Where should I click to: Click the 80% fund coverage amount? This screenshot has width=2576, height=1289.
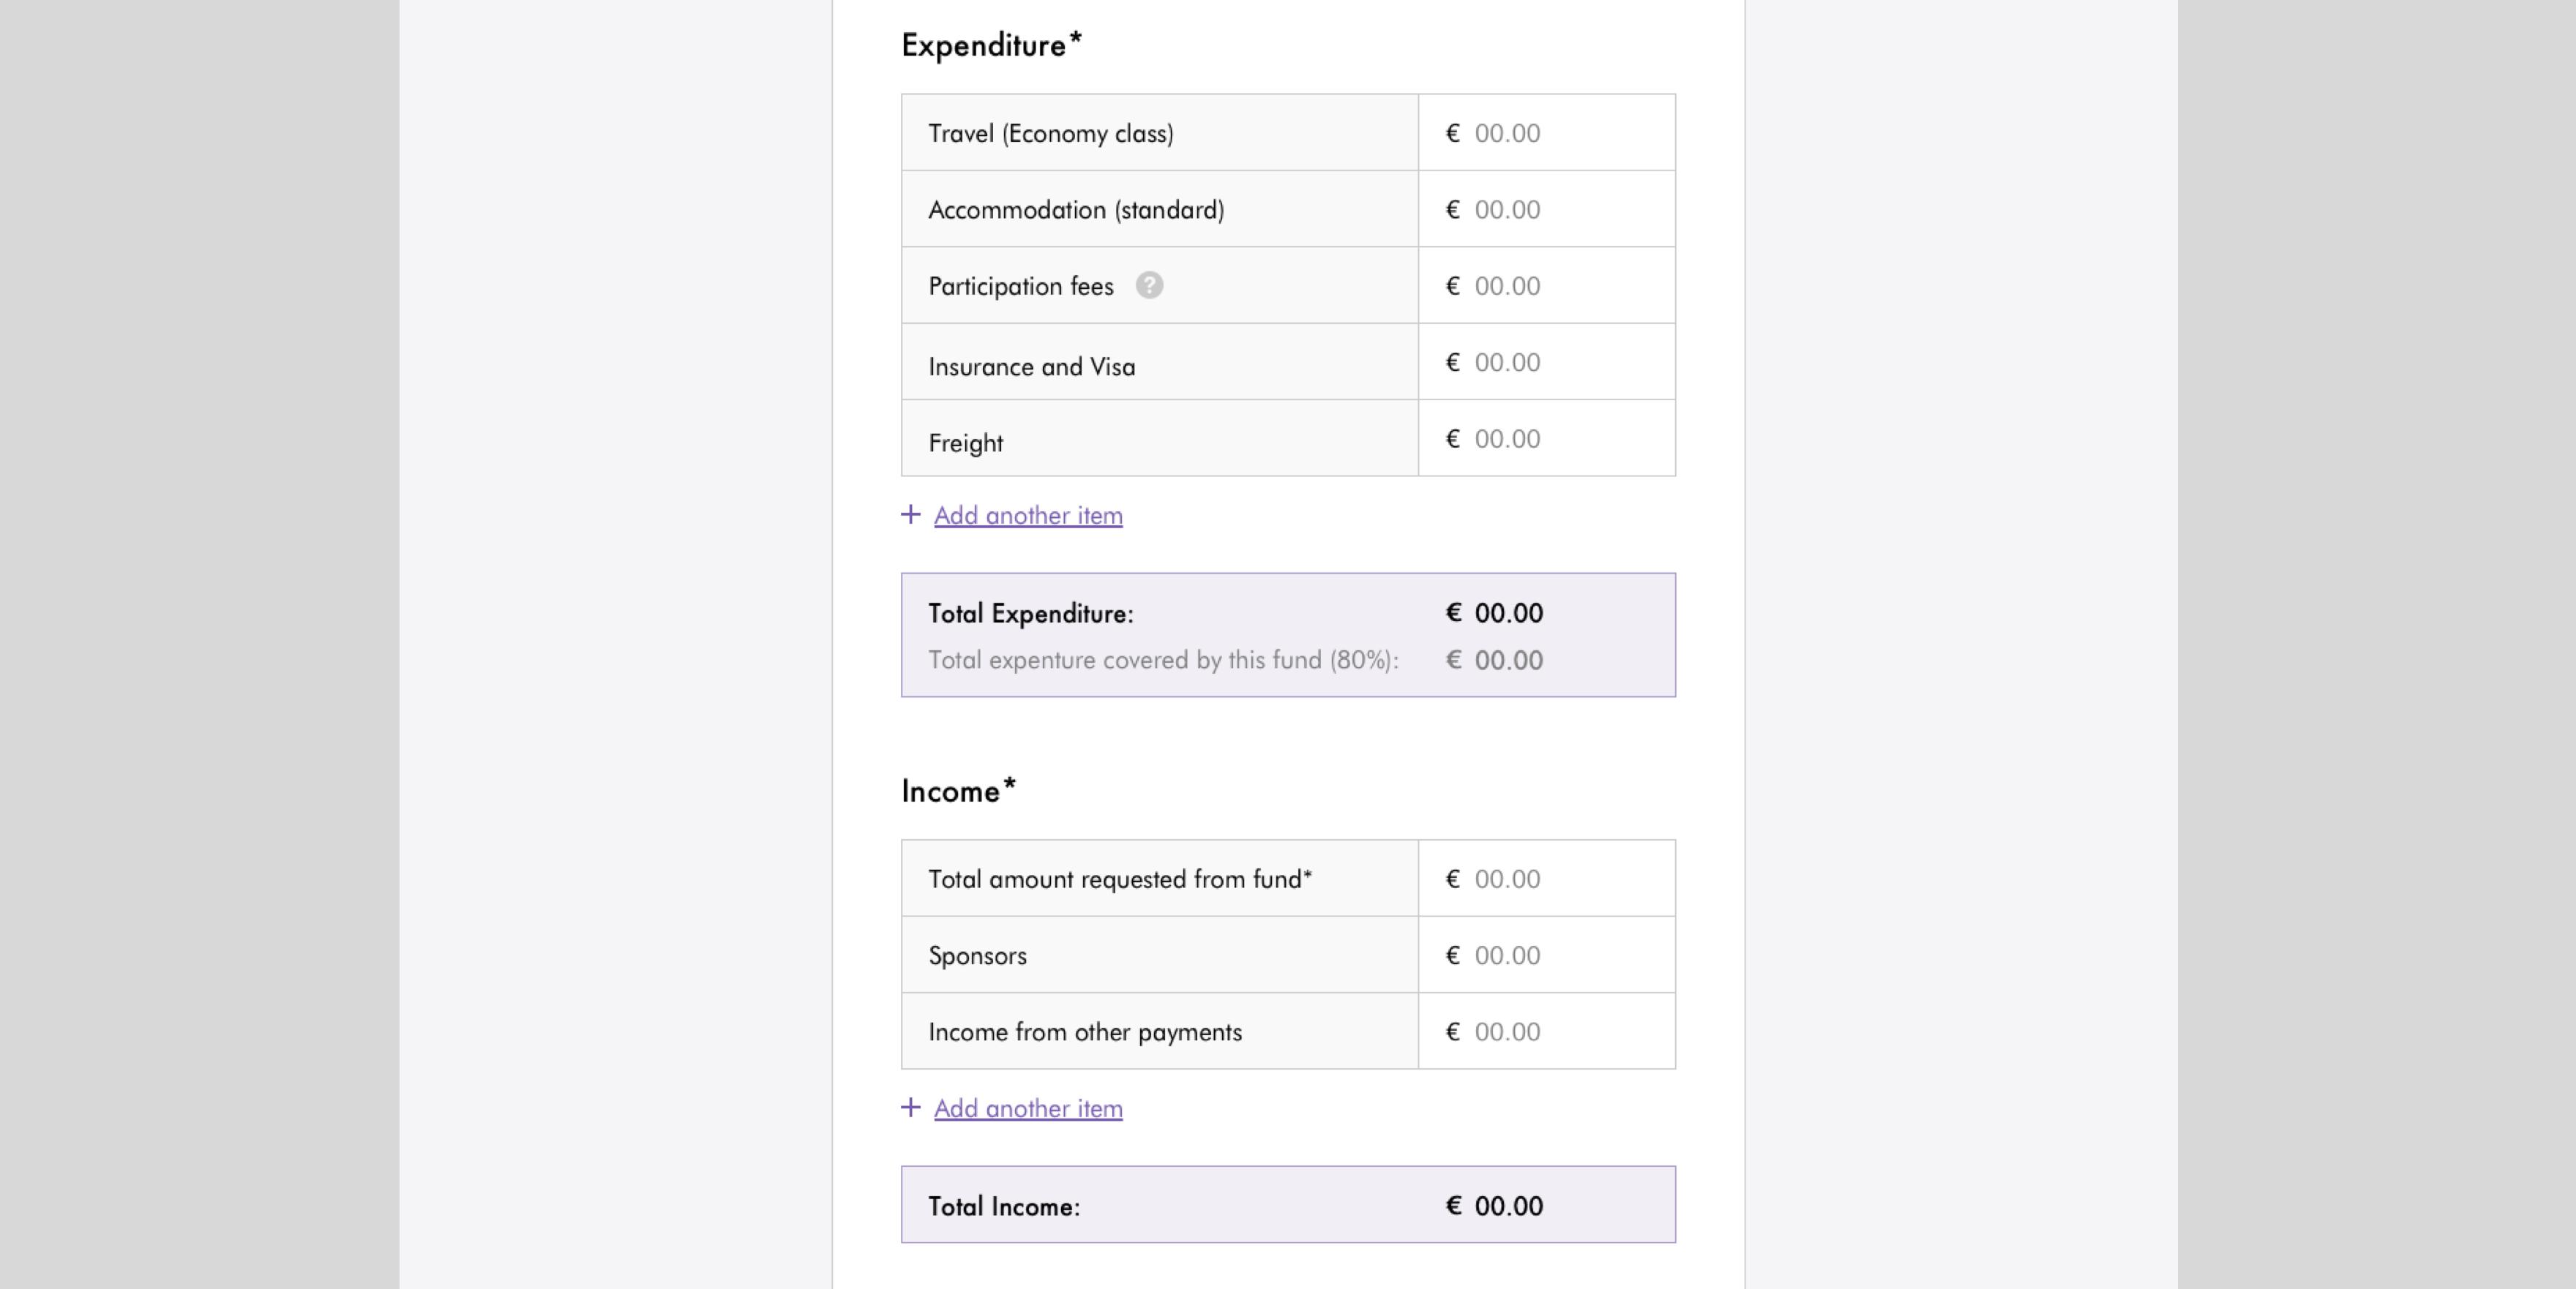(1494, 660)
